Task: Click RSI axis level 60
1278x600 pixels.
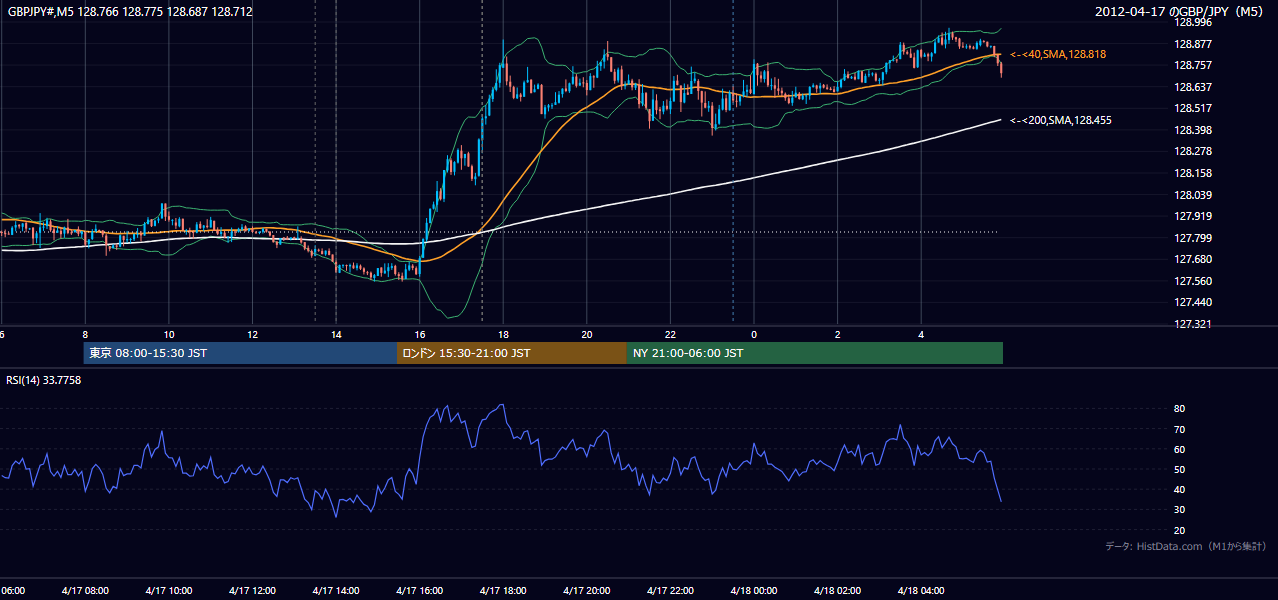Action: click(1179, 449)
